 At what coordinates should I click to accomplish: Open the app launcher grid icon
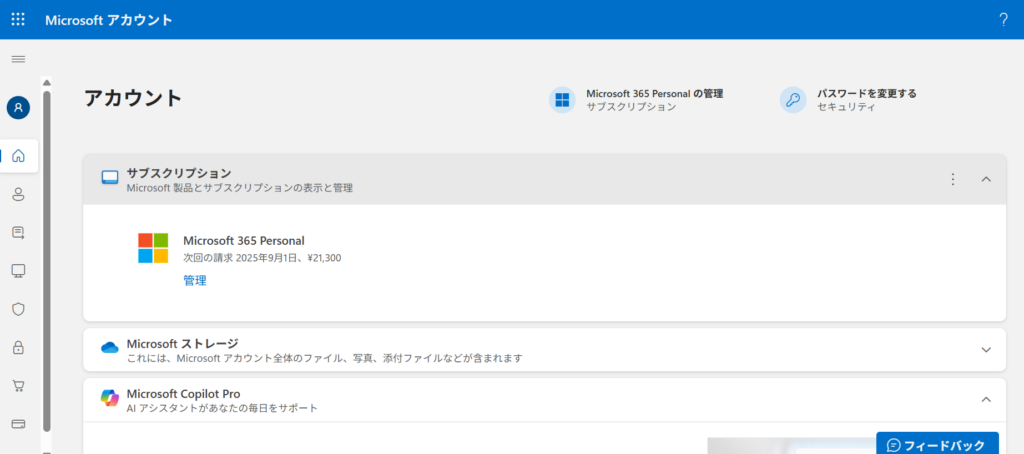pos(18,20)
